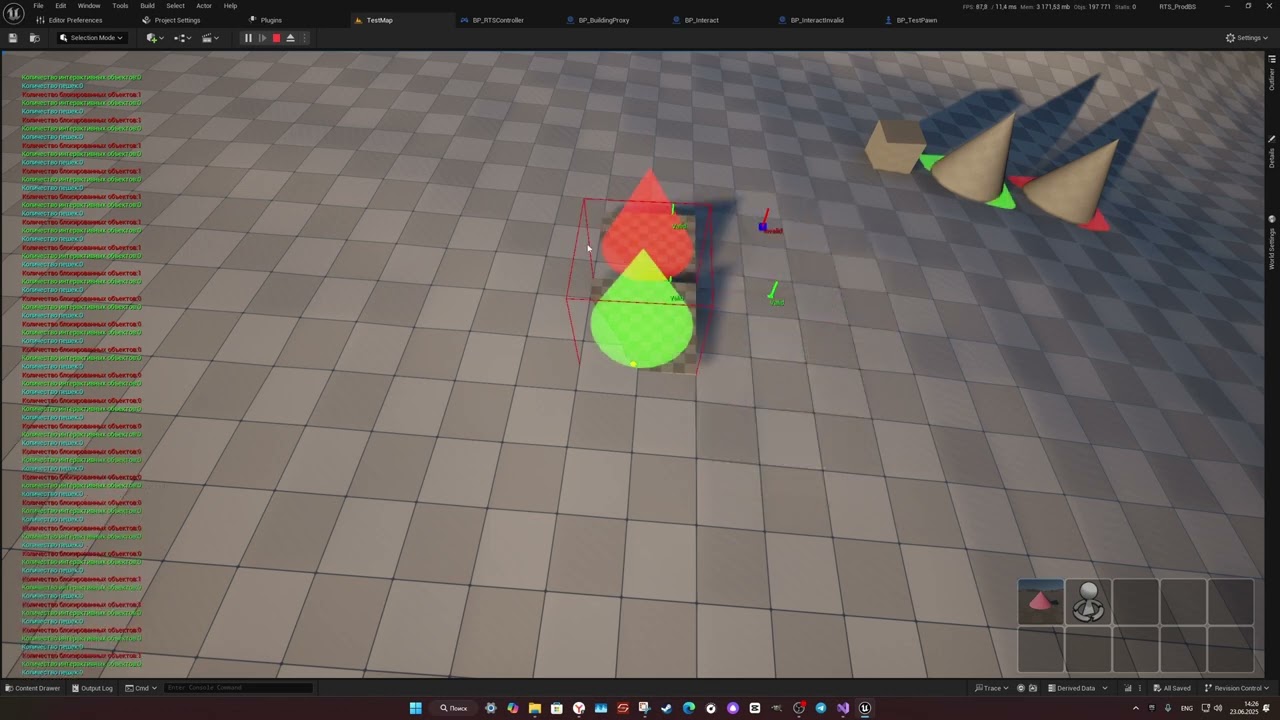This screenshot has height=720, width=1280.
Task: Open the Cinematics clapperboard dropdown
Action: tap(210, 38)
